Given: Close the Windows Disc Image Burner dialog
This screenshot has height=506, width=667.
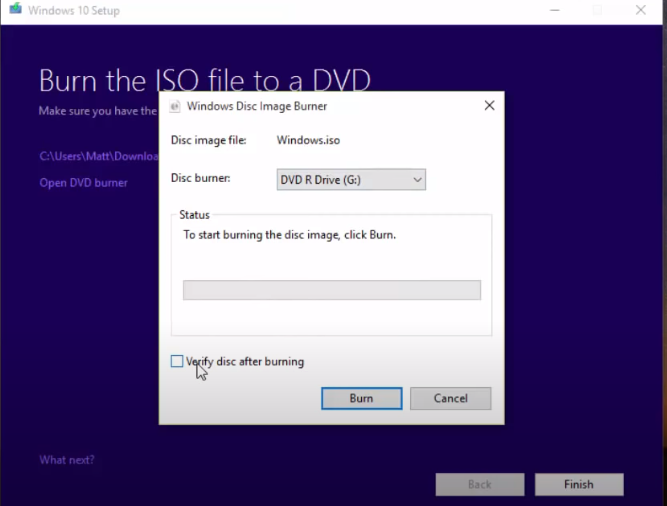Looking at the screenshot, I should click(x=489, y=105).
